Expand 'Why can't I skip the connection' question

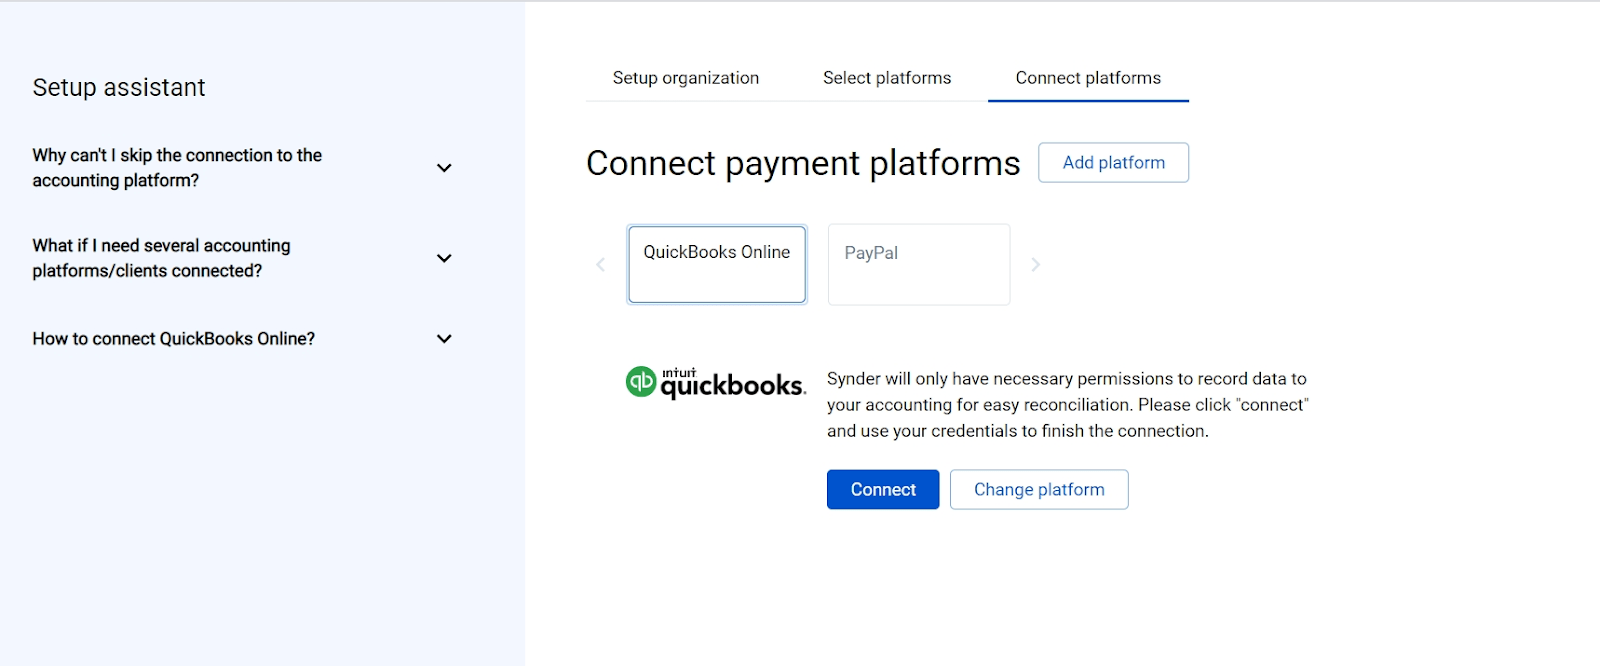coord(444,167)
